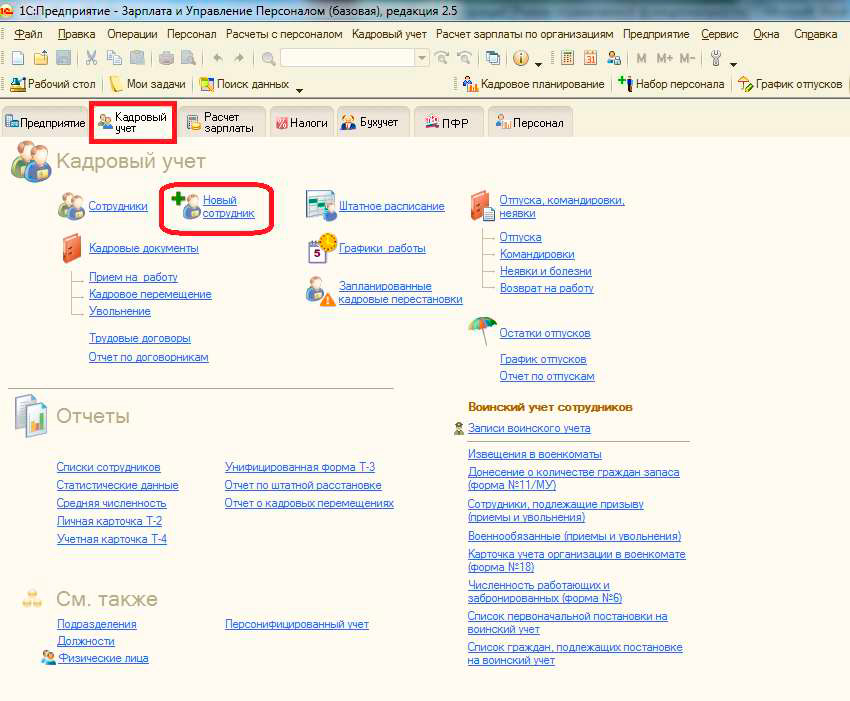Click the window list icon
The image size is (850, 701).
(x=493, y=57)
